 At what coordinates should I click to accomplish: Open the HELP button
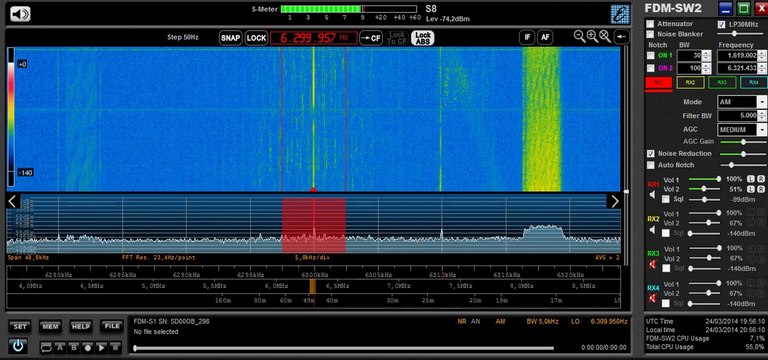(81, 326)
